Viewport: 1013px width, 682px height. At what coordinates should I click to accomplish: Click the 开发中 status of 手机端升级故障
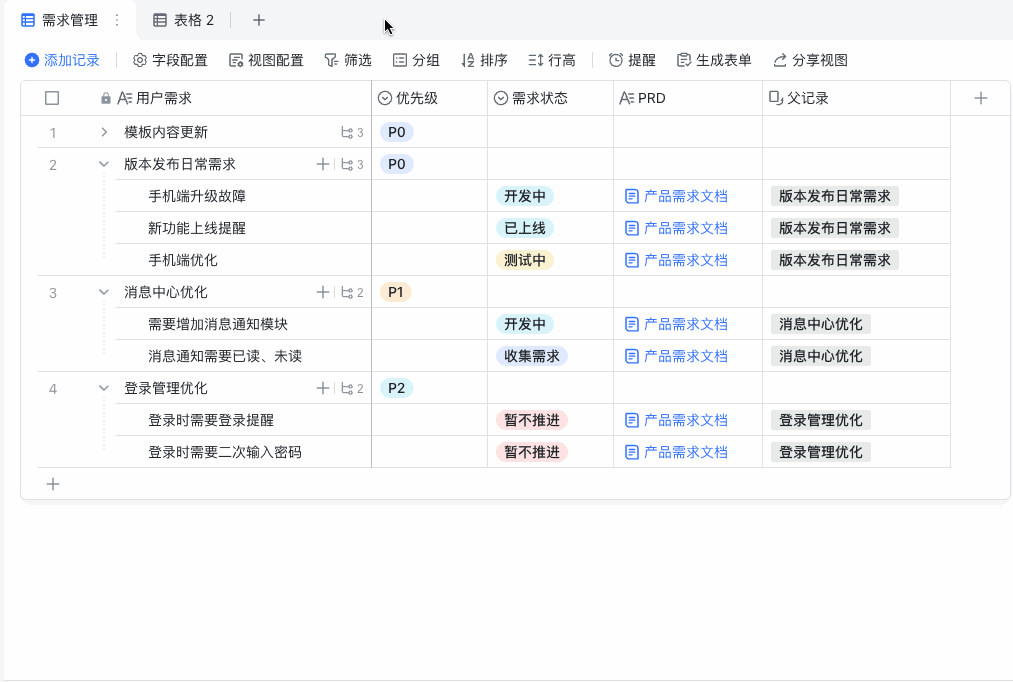525,196
